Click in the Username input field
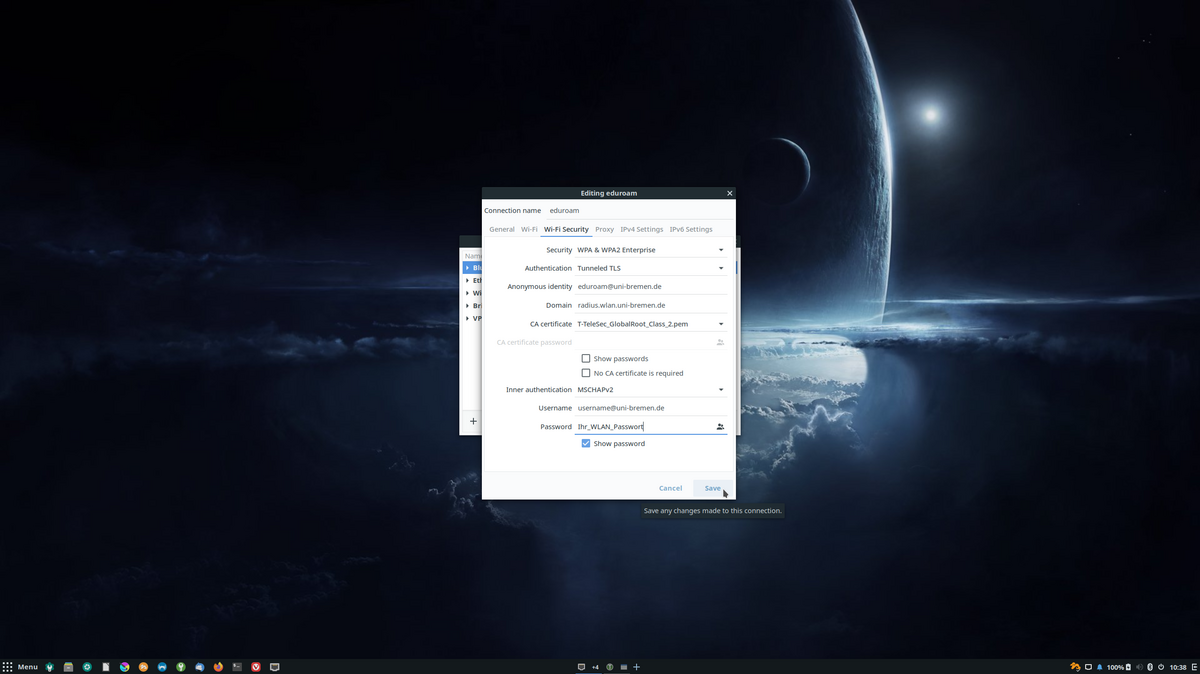 (650, 408)
